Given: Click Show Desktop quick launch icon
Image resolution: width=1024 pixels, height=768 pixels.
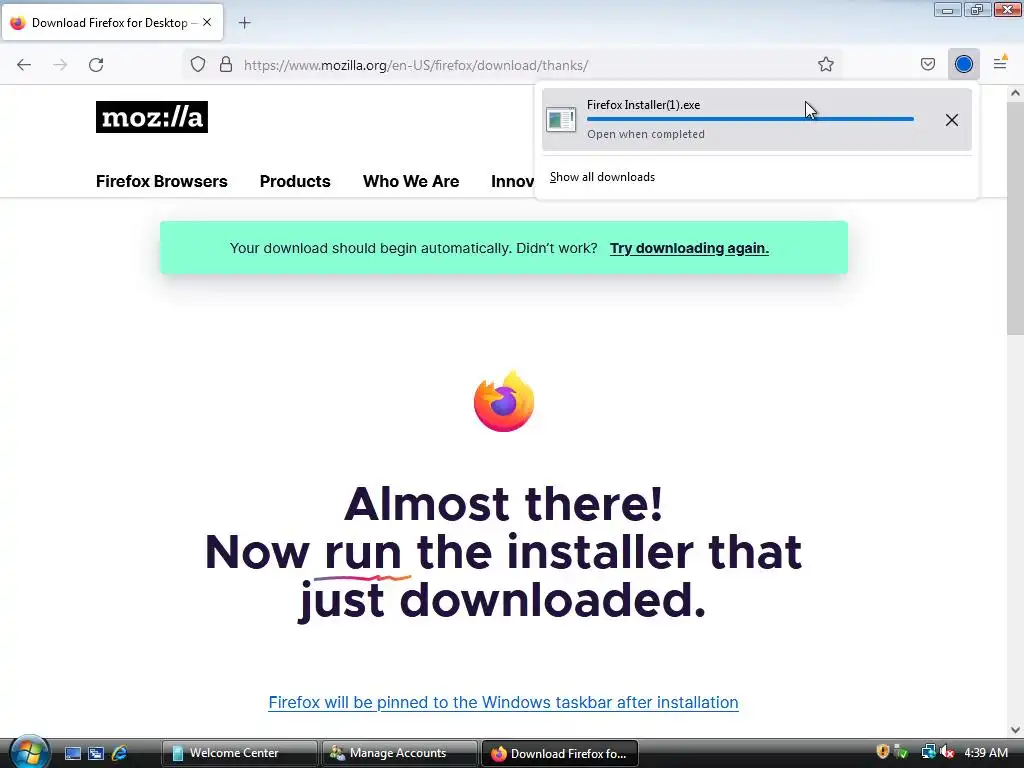Looking at the screenshot, I should 72,753.
